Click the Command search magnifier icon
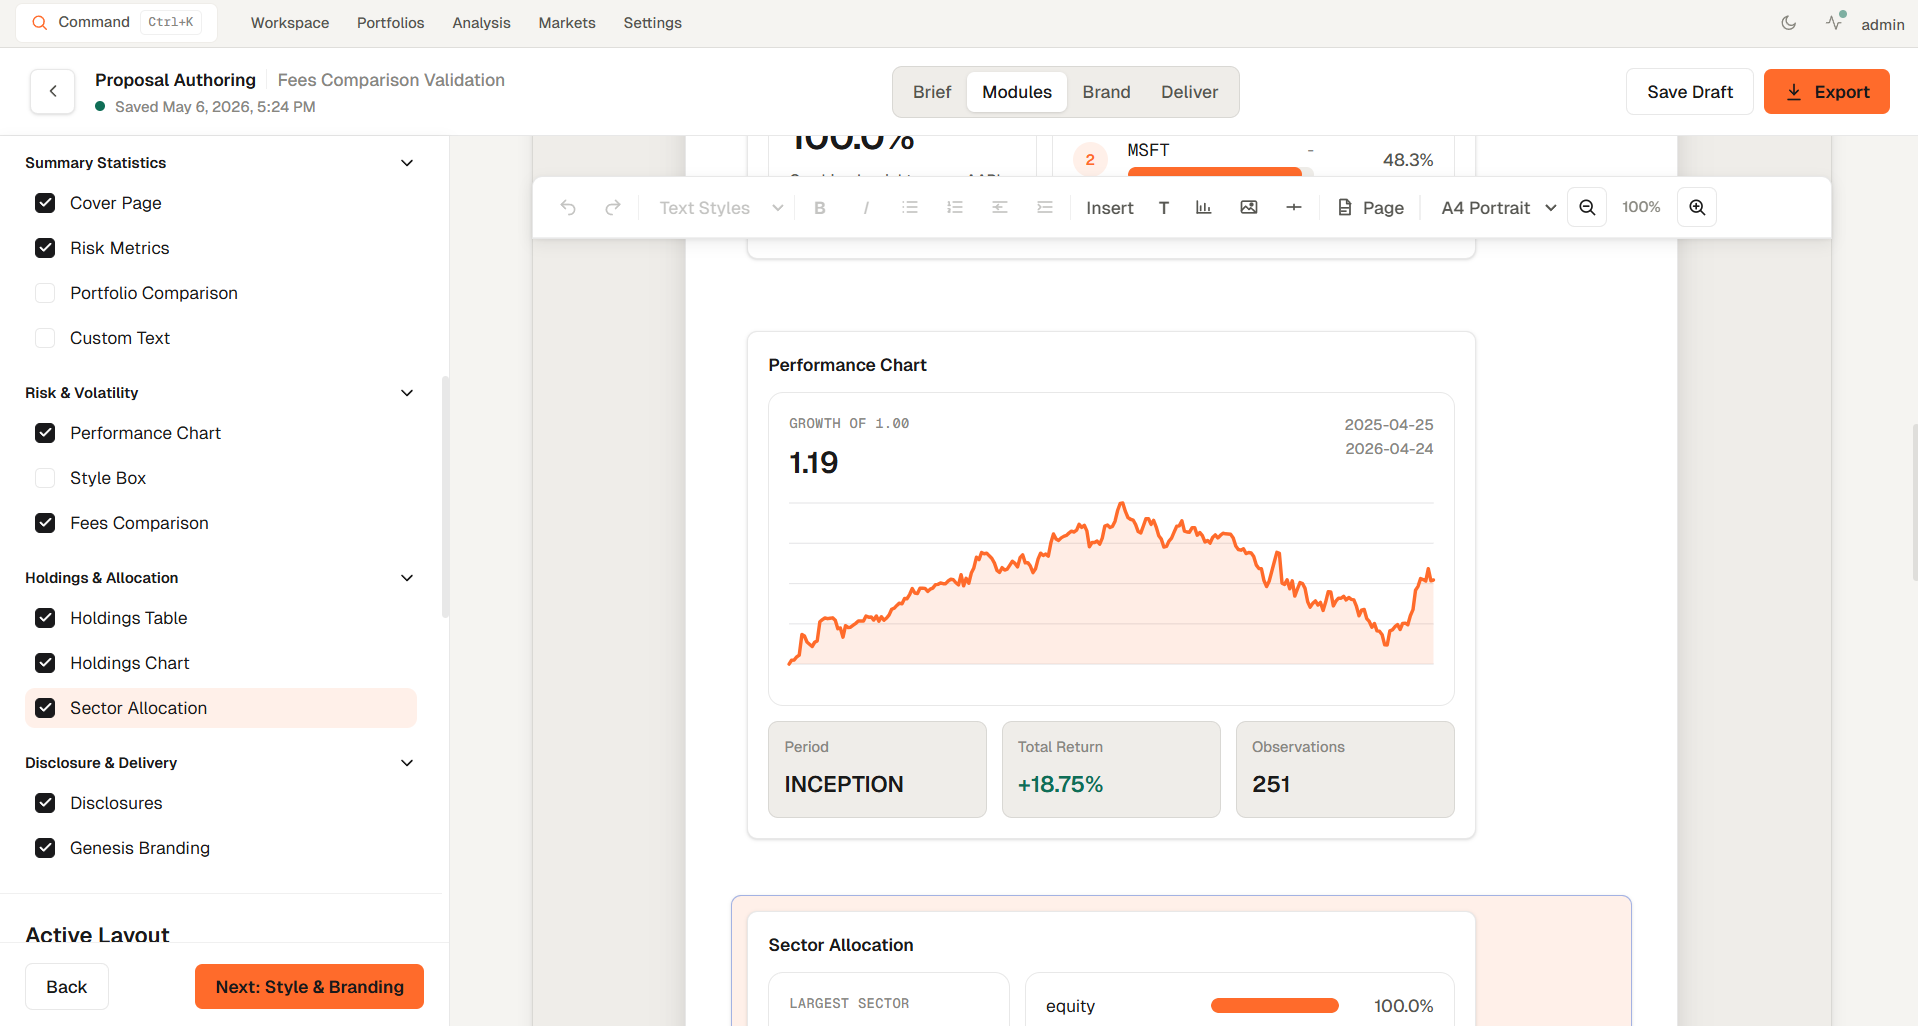The width and height of the screenshot is (1918, 1026). [x=40, y=22]
